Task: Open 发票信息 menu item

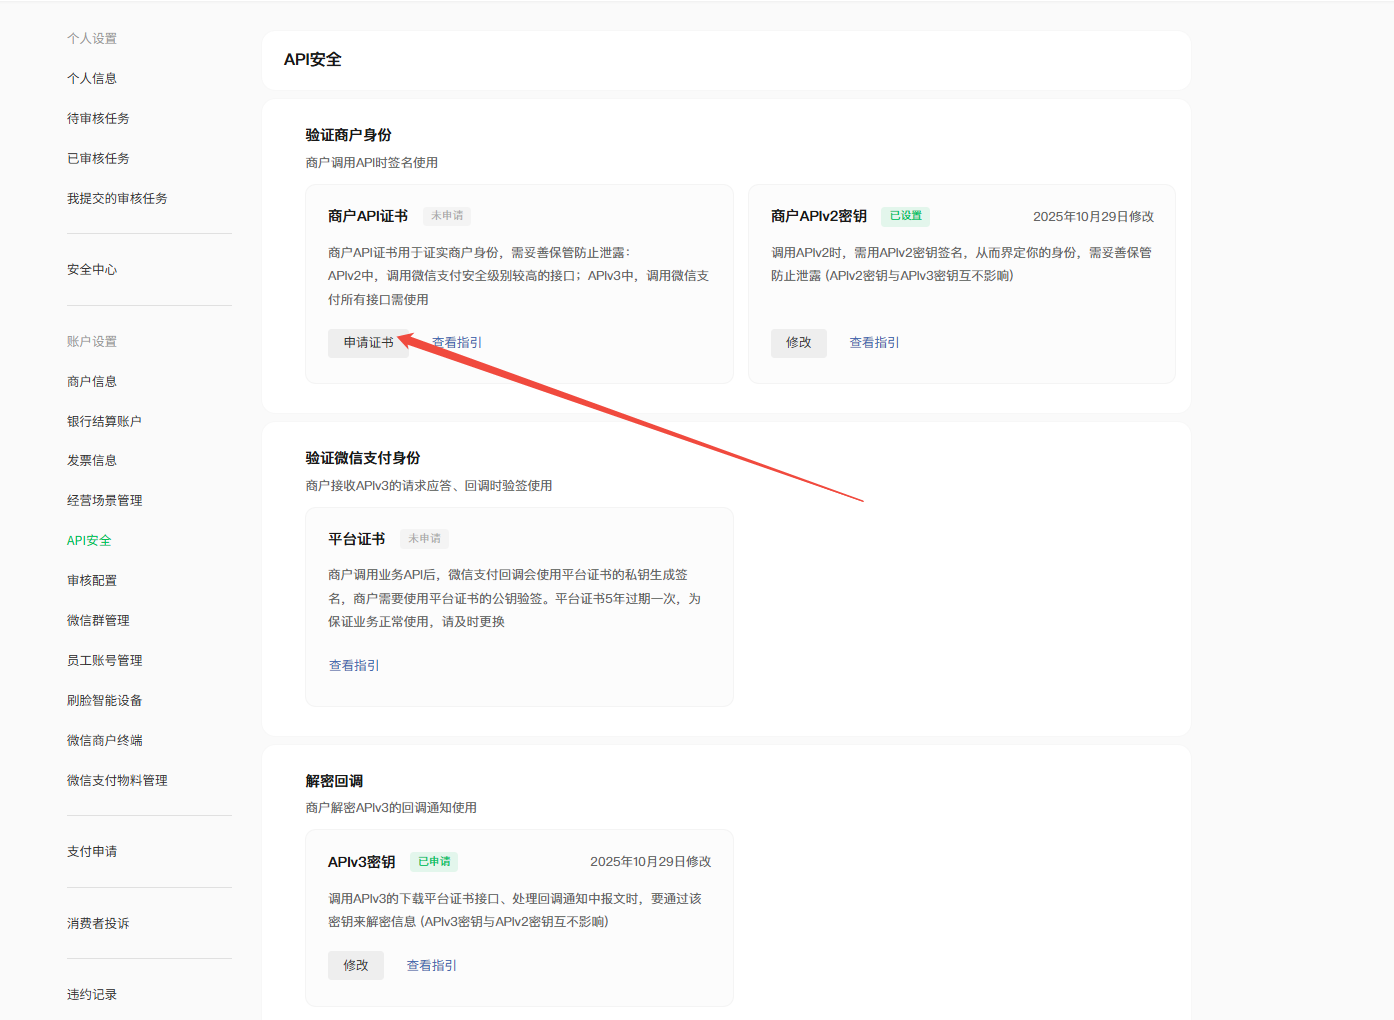Action: coord(92,461)
